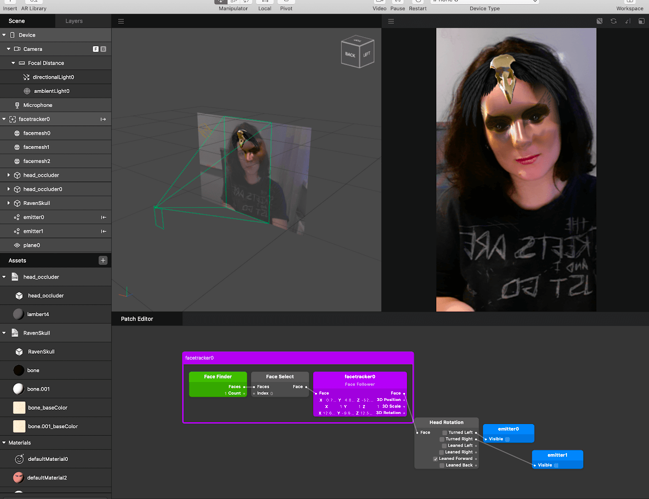Select the facemesh0 object
Image resolution: width=649 pixels, height=499 pixels.
pos(55,133)
